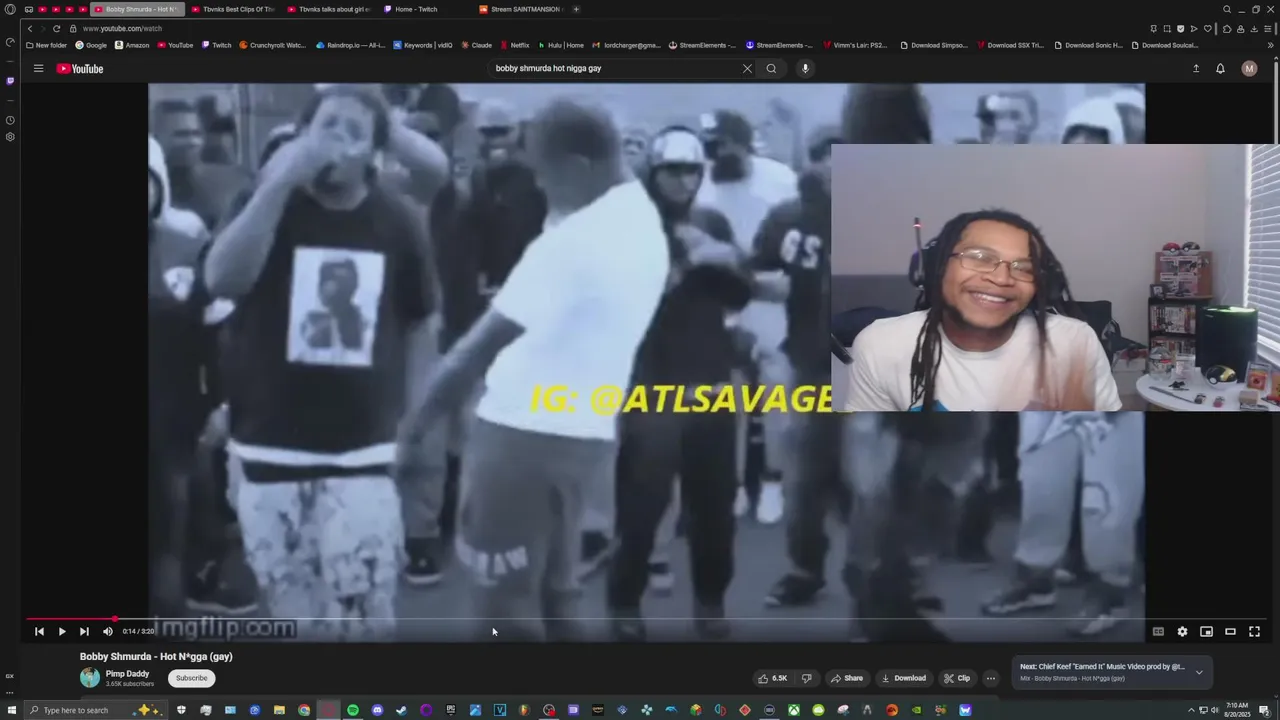Screen dimensions: 1280x720
Task: Open the Claude bookmark
Action: click(476, 45)
